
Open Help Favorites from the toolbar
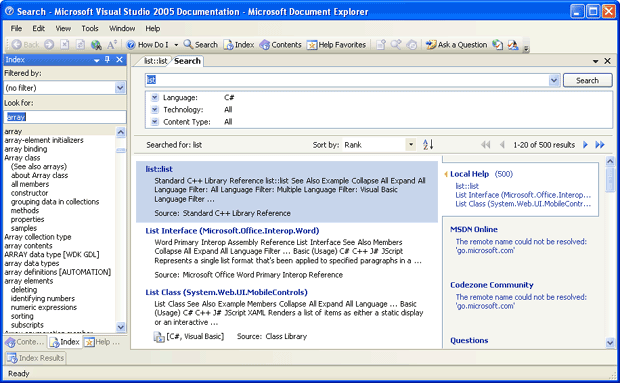336,45
